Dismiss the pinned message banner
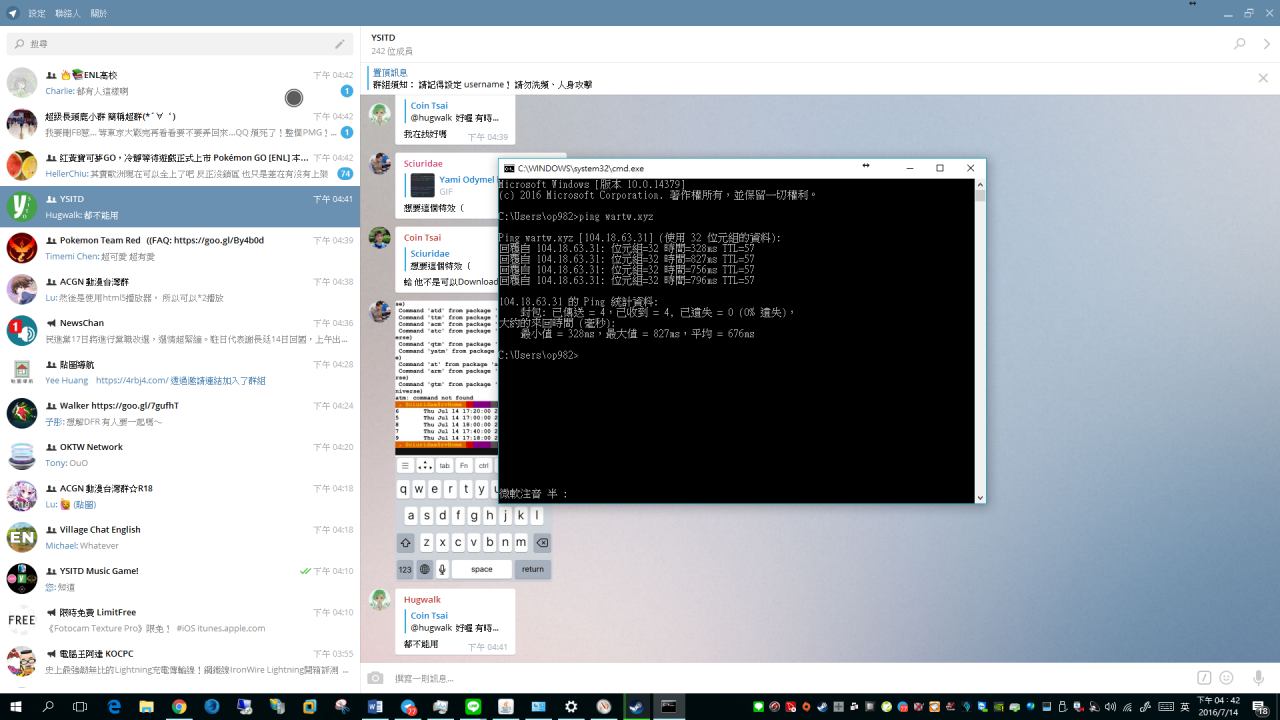 pyautogui.click(x=1263, y=78)
